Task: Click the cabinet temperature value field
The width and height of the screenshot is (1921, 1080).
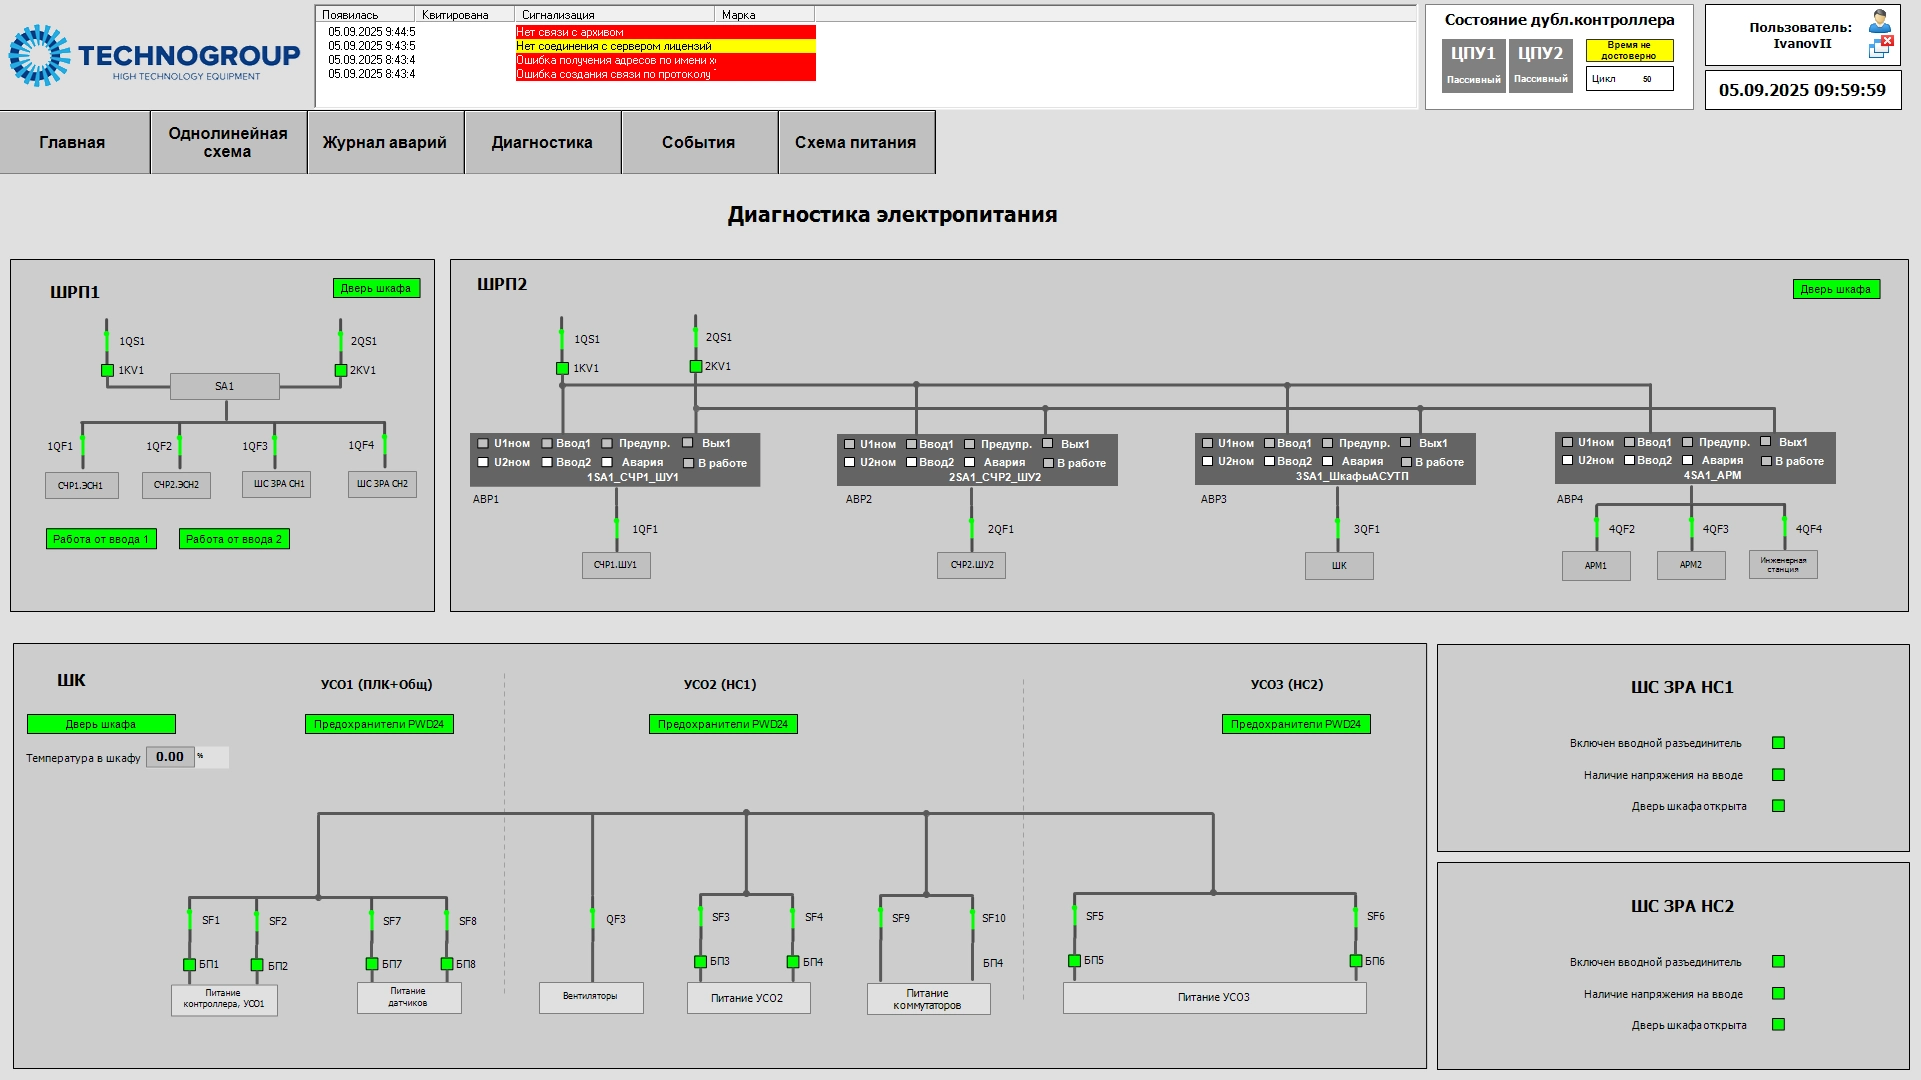Action: tap(170, 757)
